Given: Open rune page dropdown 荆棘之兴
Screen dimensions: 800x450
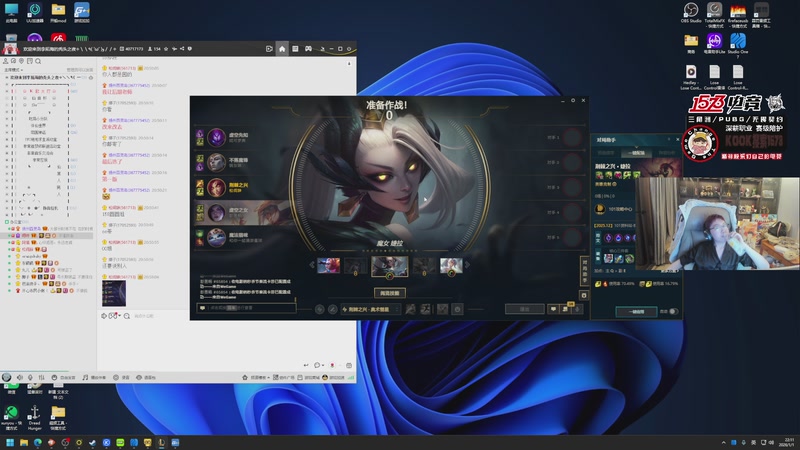Looking at the screenshot, I should tap(370, 309).
